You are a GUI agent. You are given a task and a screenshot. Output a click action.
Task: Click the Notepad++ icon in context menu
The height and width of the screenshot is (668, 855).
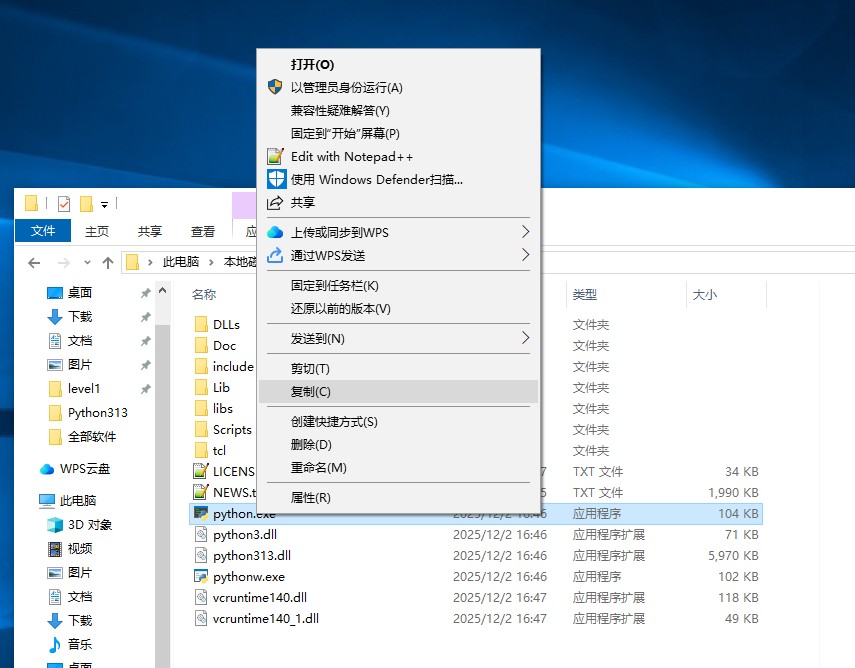pos(275,157)
